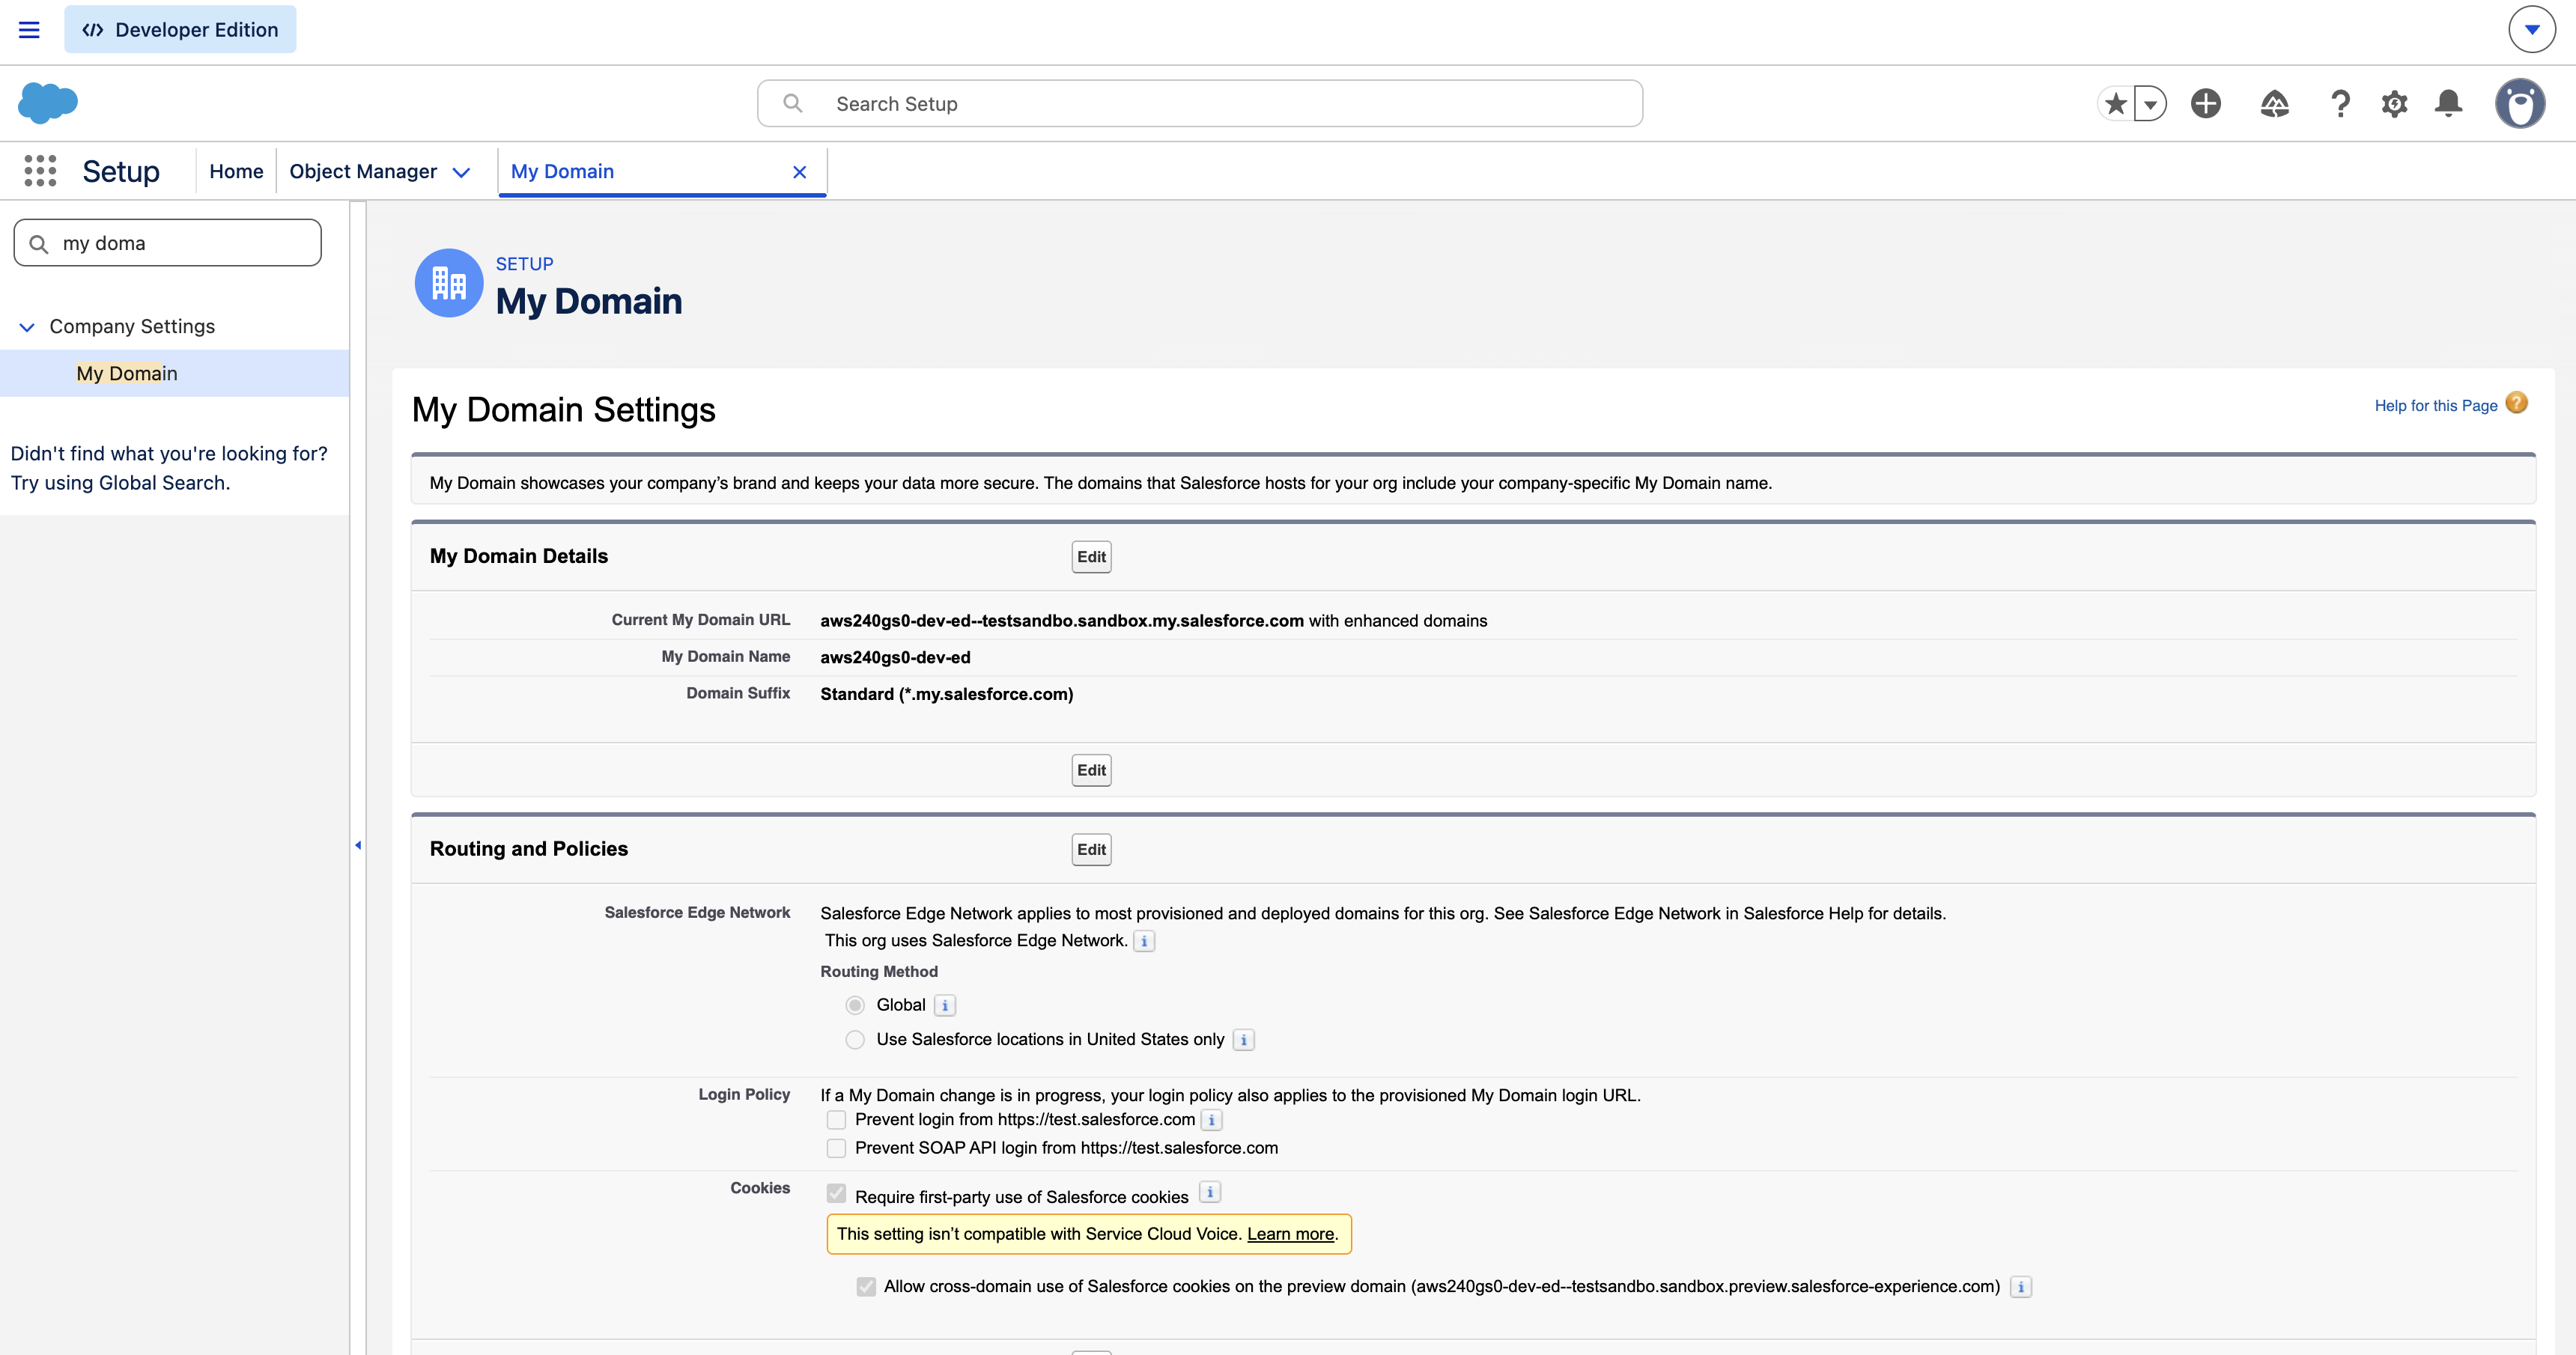Click Edit beside My Domain Details header
Screen dimensions: 2576x1355
click(x=1091, y=557)
